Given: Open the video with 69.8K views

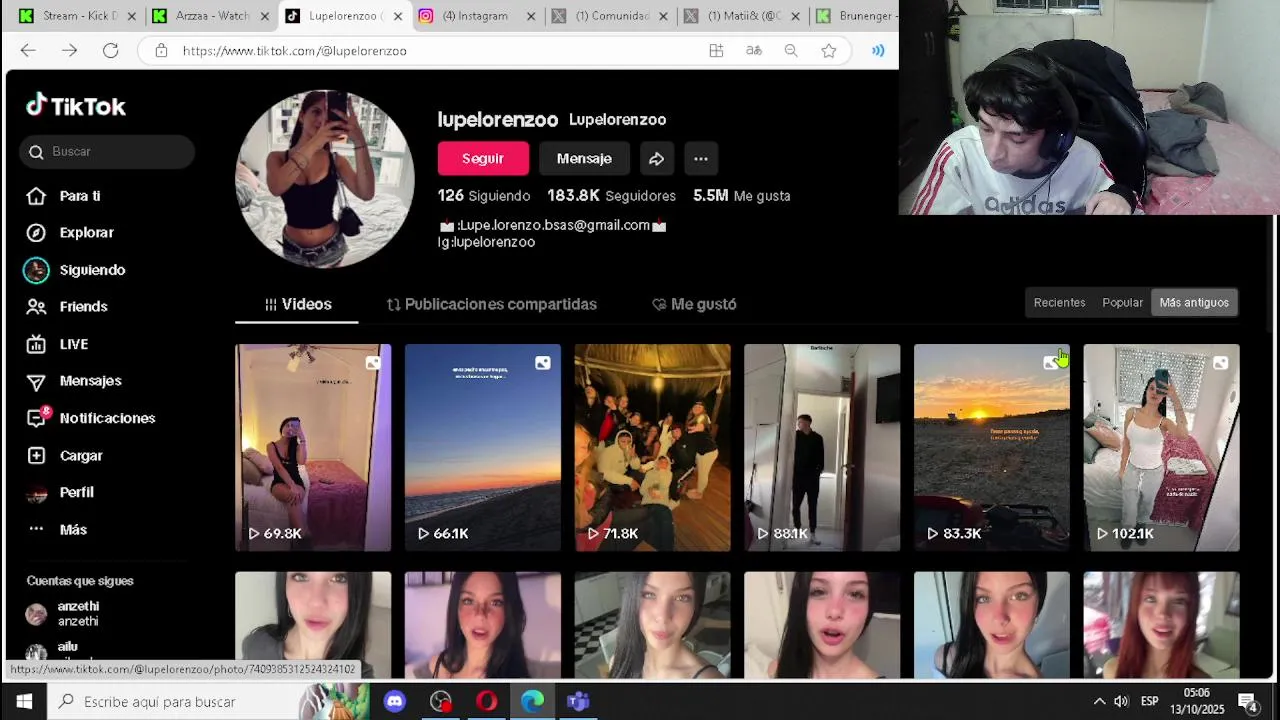Looking at the screenshot, I should (x=313, y=448).
